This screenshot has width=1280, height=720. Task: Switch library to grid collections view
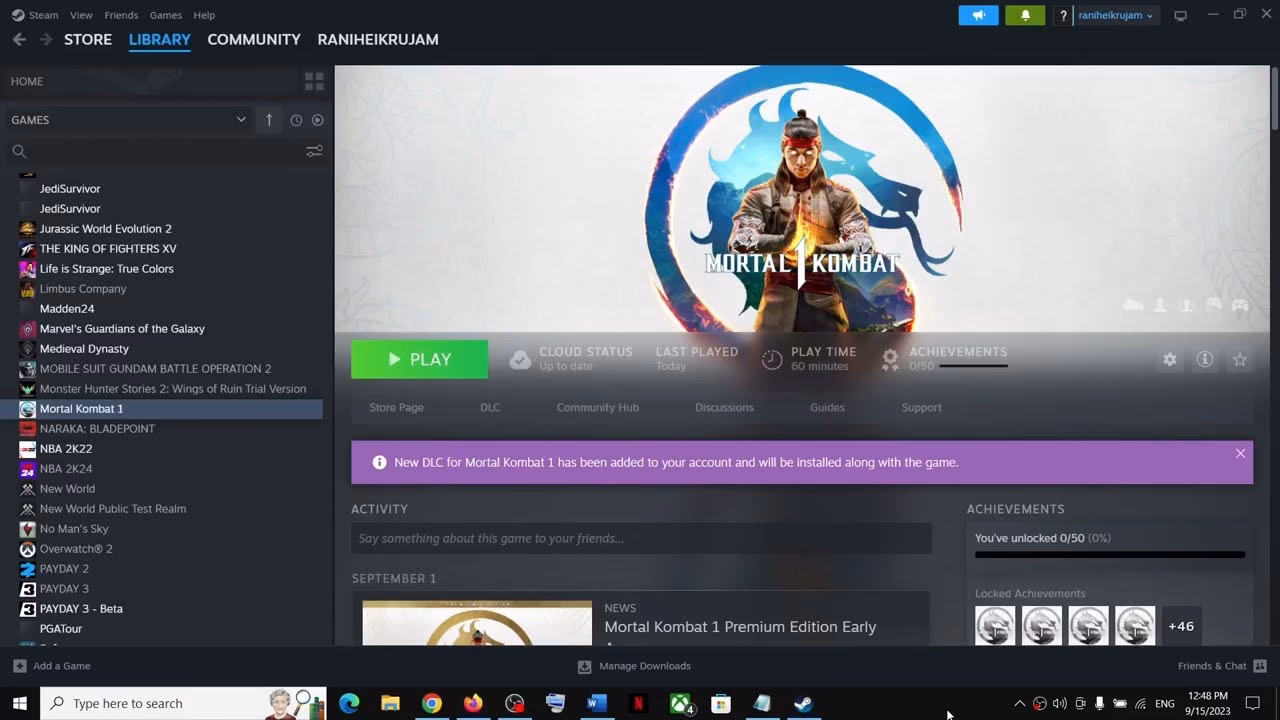coord(314,81)
